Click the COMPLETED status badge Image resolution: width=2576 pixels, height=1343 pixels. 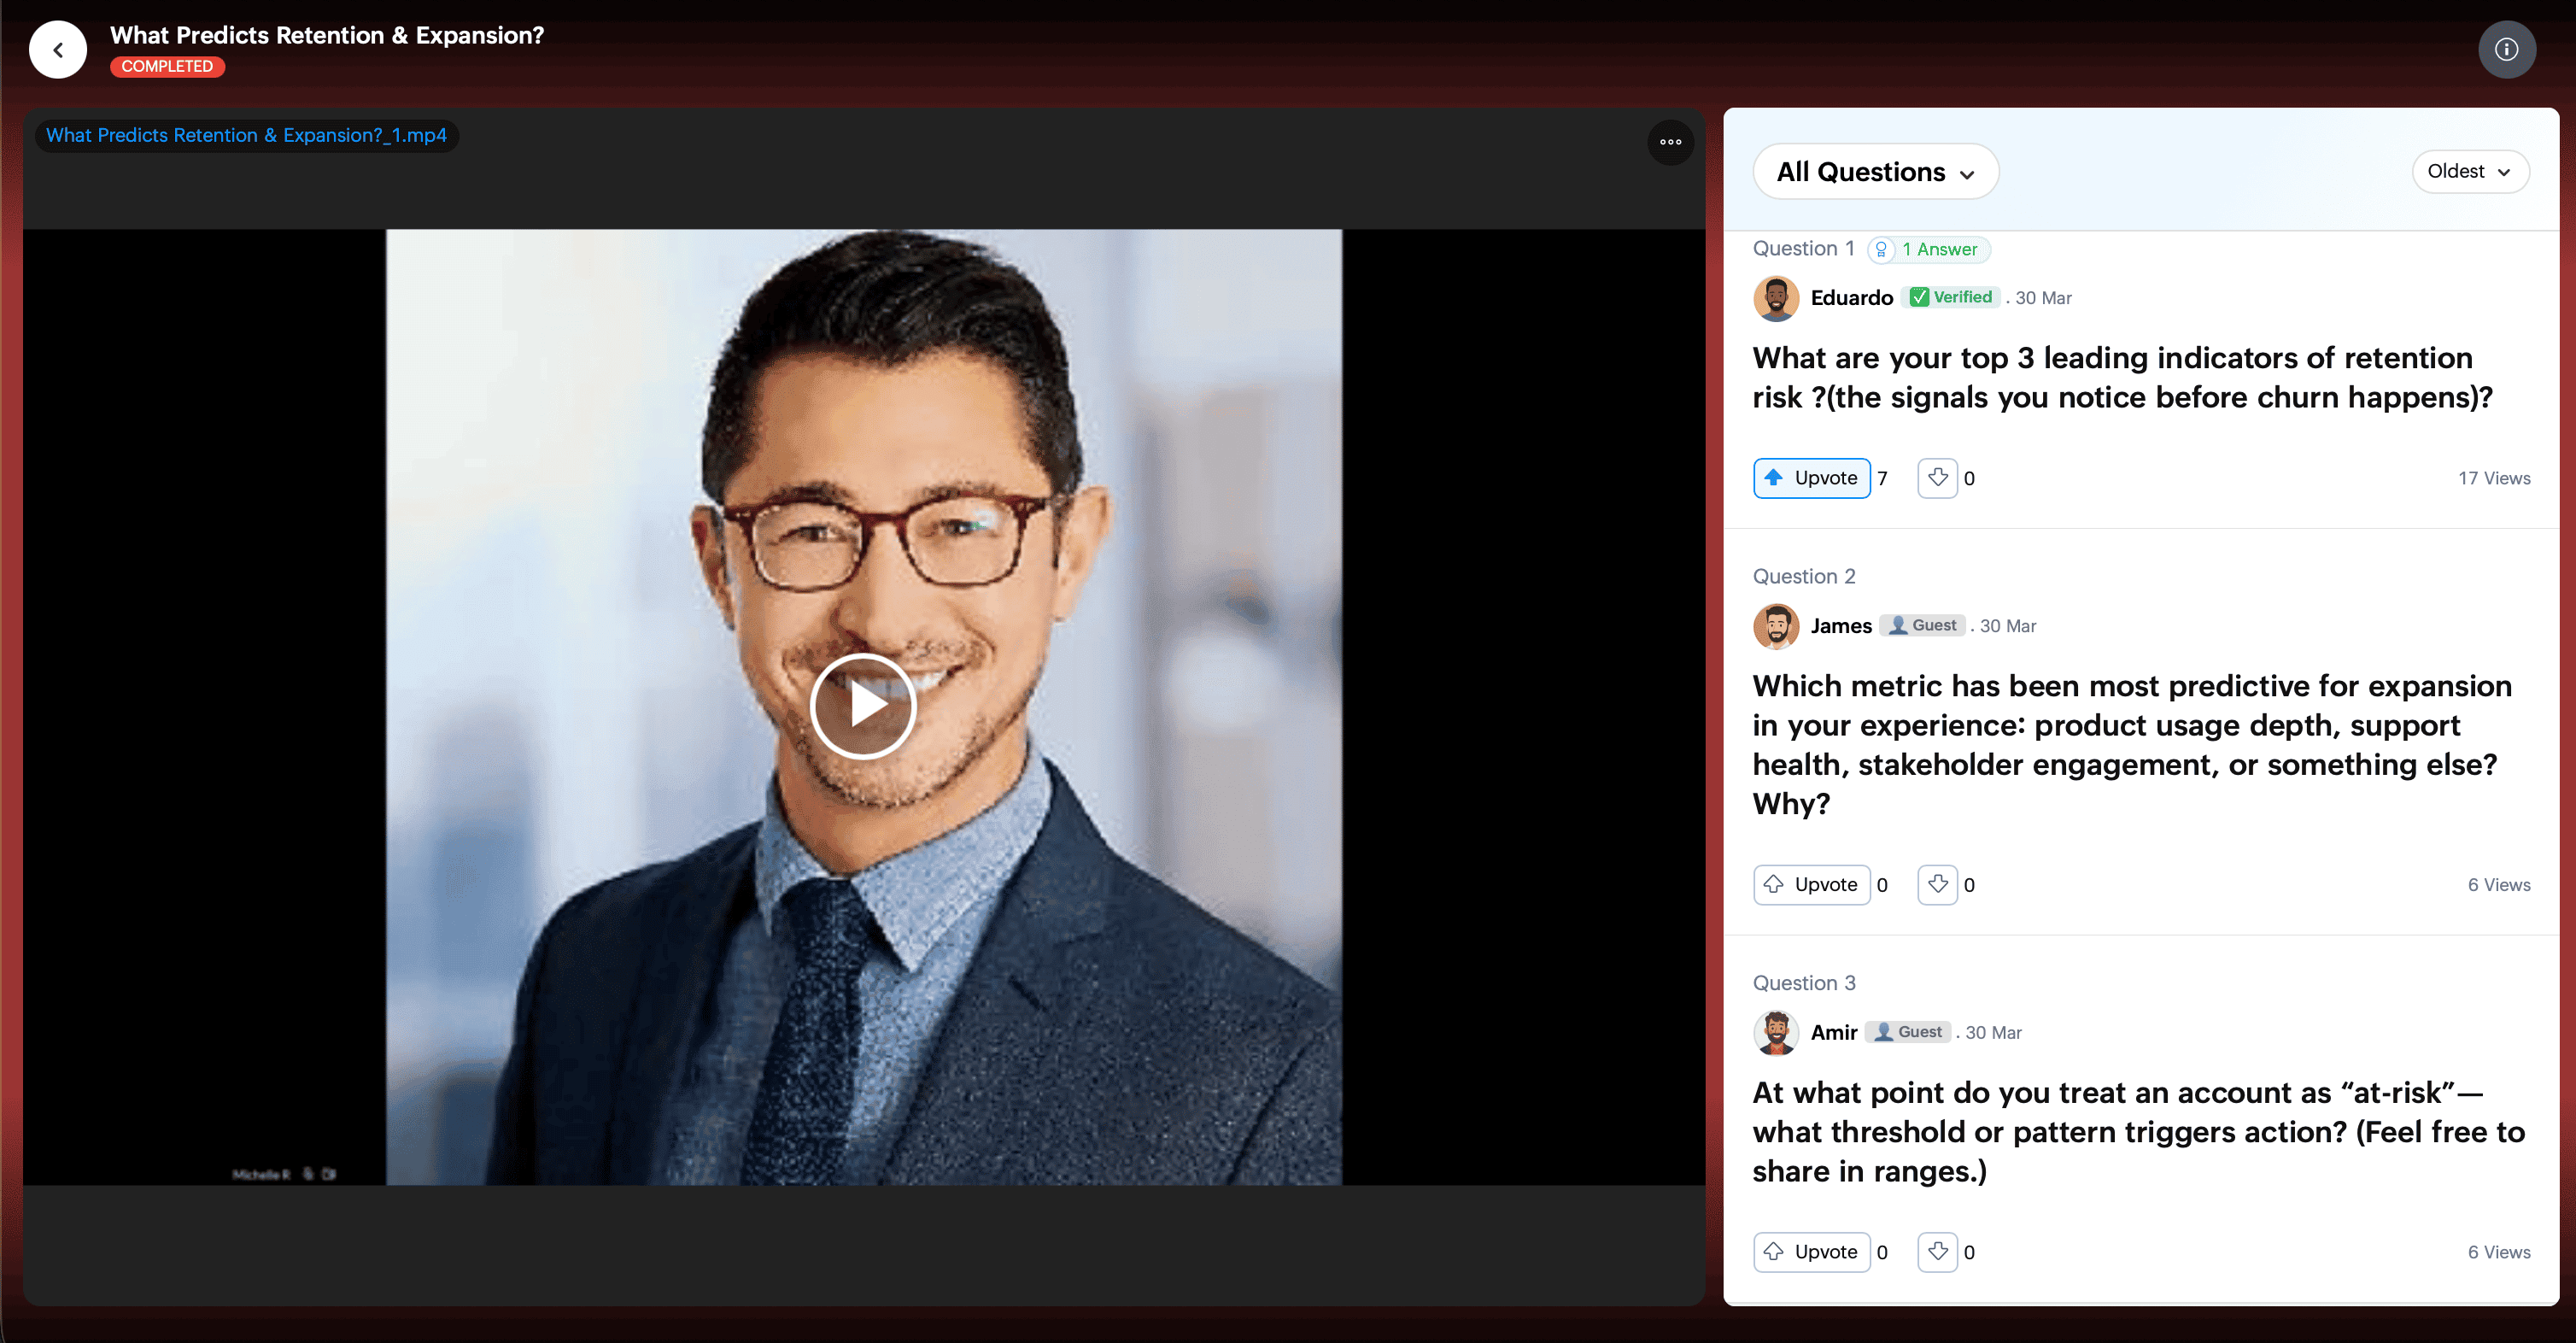tap(167, 66)
